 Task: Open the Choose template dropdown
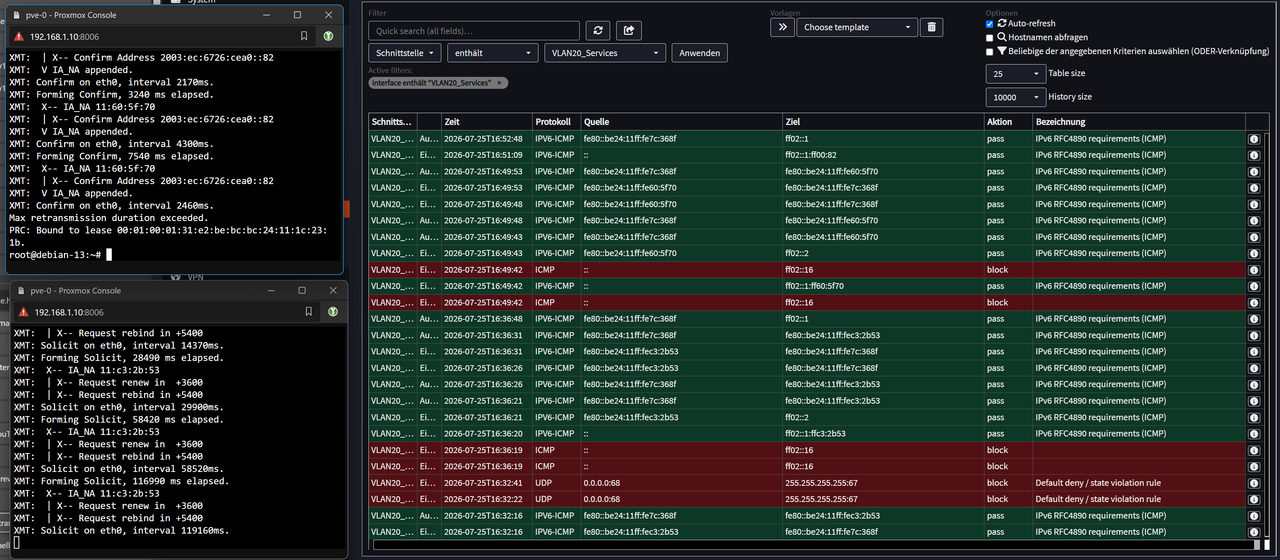(857, 28)
